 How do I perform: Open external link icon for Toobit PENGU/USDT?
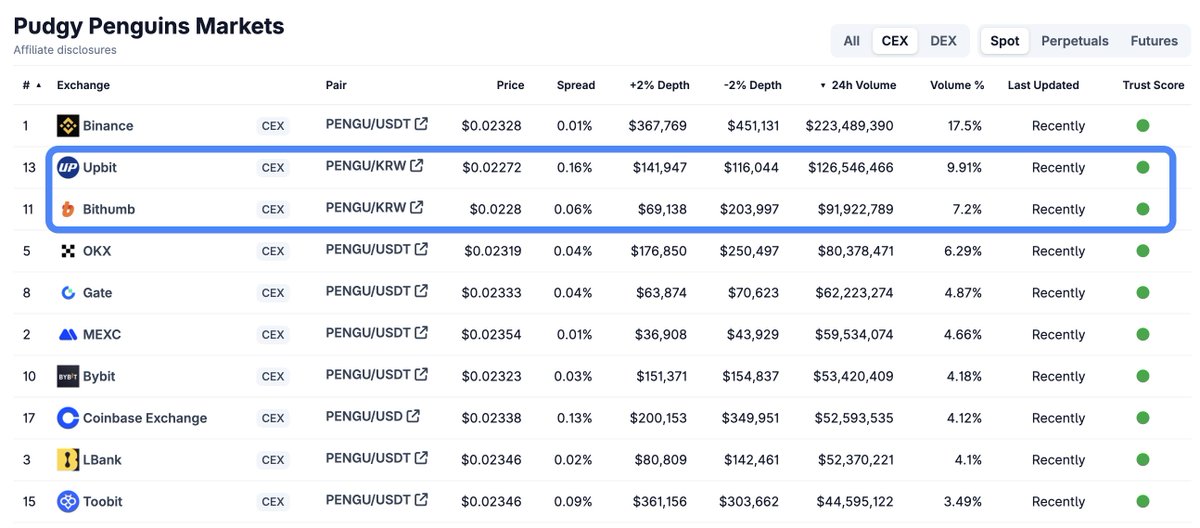click(421, 499)
